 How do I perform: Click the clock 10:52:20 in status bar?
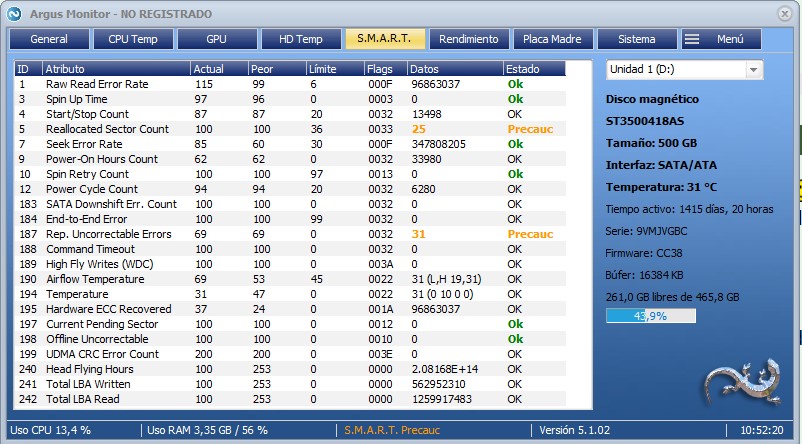[x=762, y=430]
